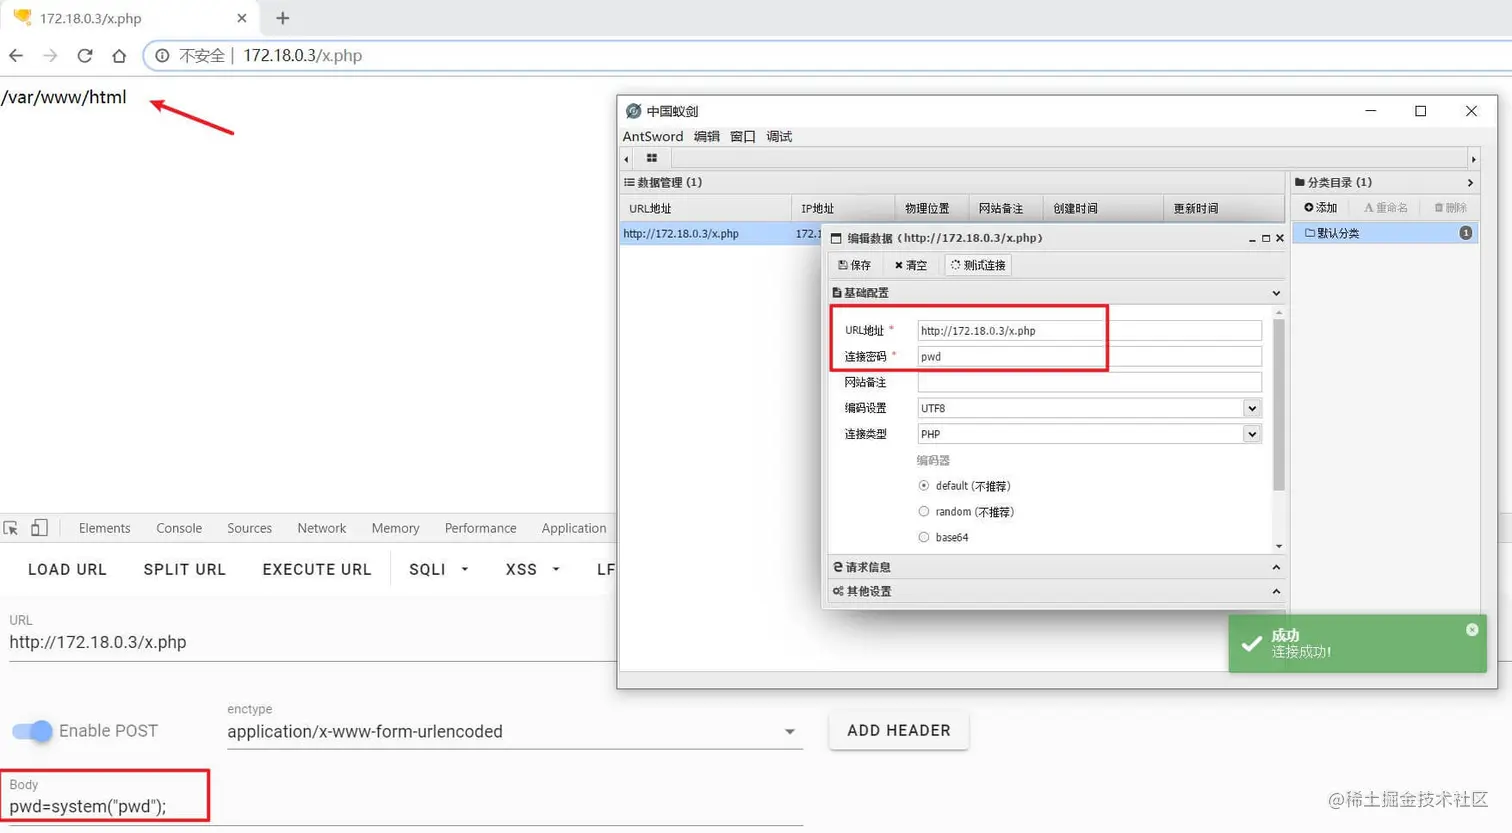Screen dimensions: 1512x833
Task: Open the 窗口 menu
Action: [x=743, y=137]
